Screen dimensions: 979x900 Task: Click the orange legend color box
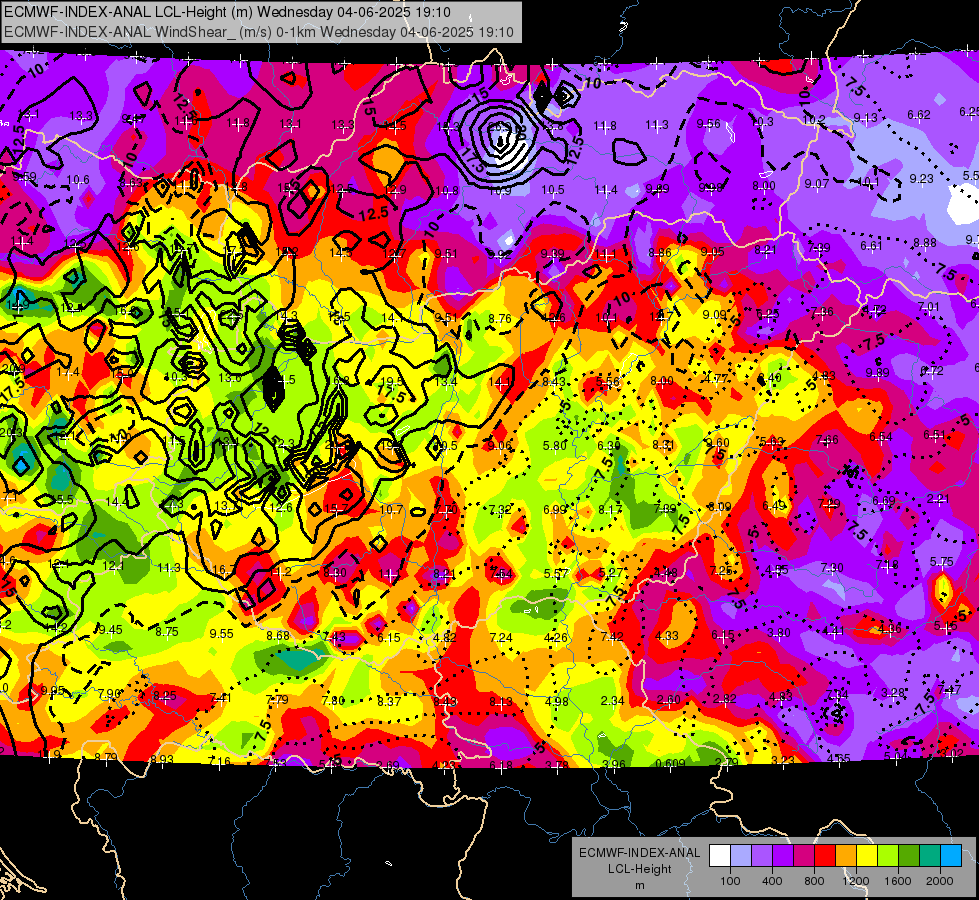[x=846, y=856]
